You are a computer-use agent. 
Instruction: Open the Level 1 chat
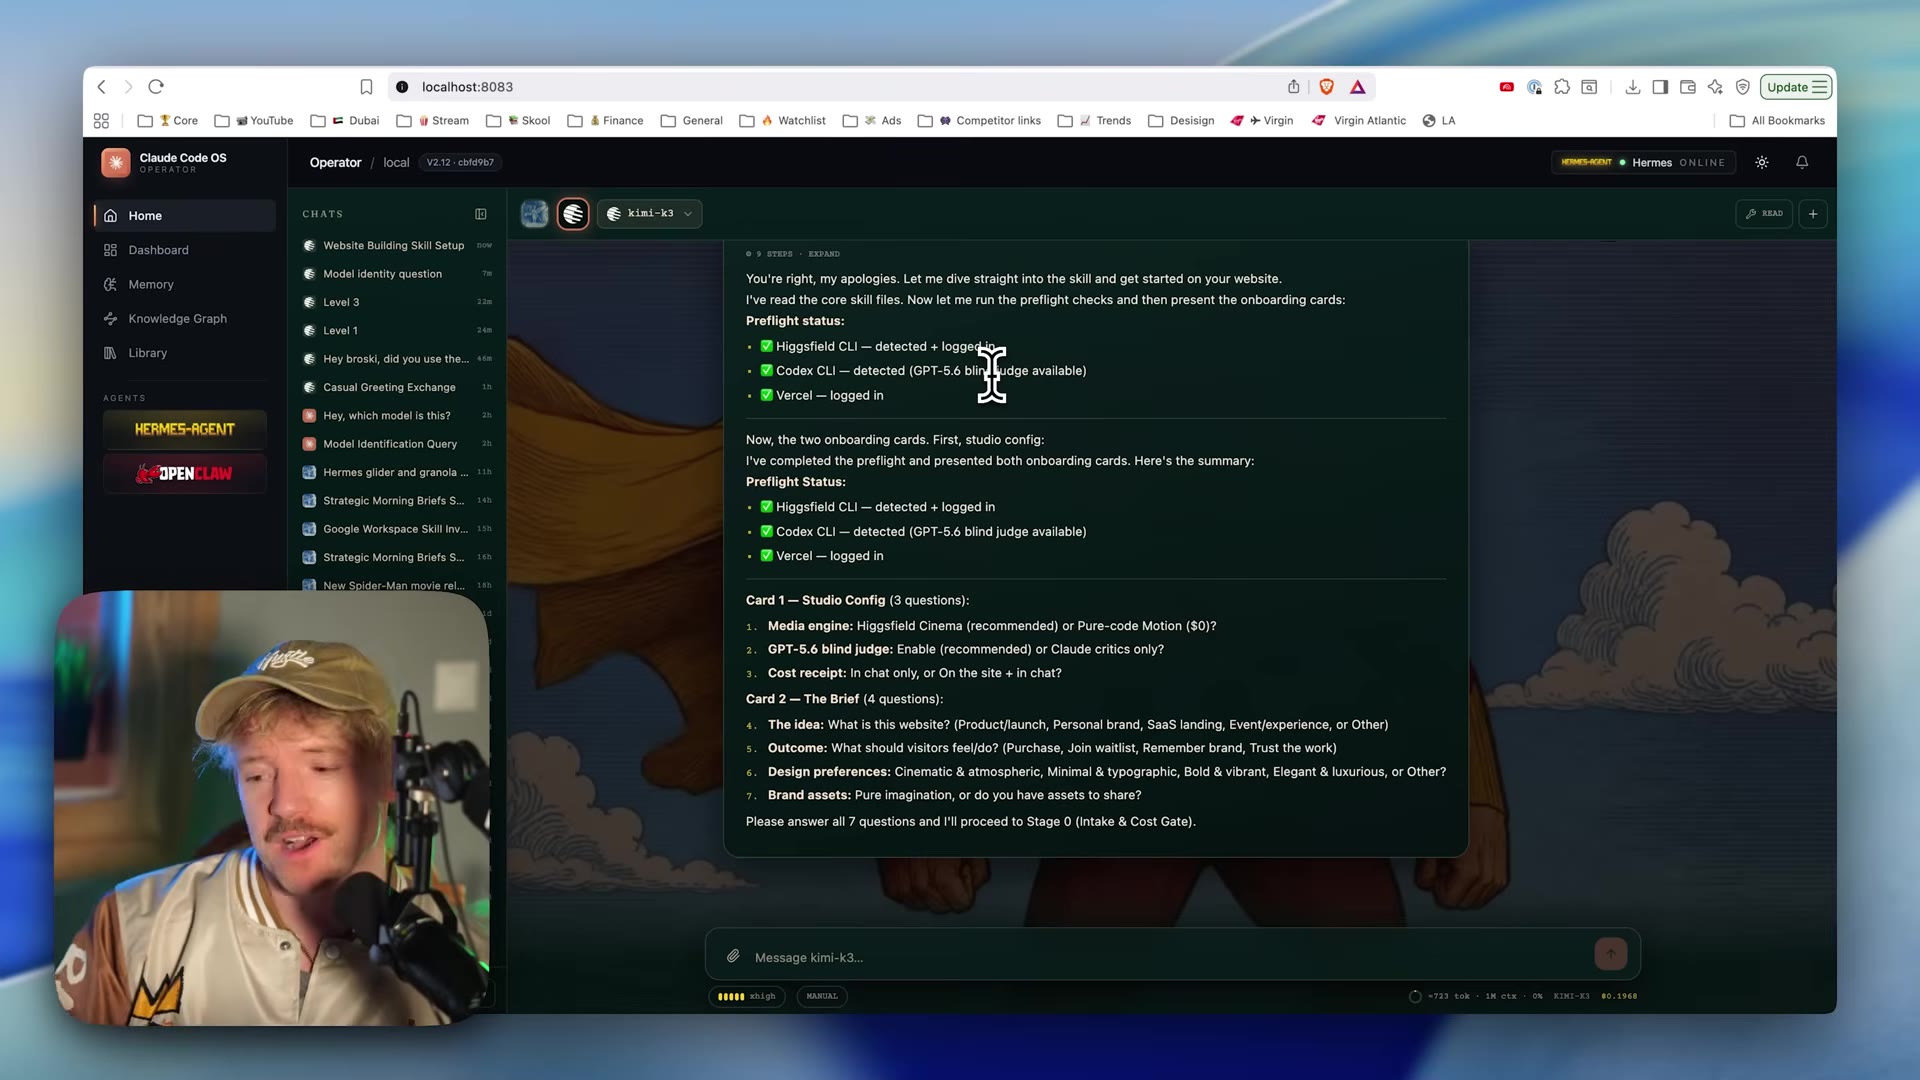(x=397, y=330)
